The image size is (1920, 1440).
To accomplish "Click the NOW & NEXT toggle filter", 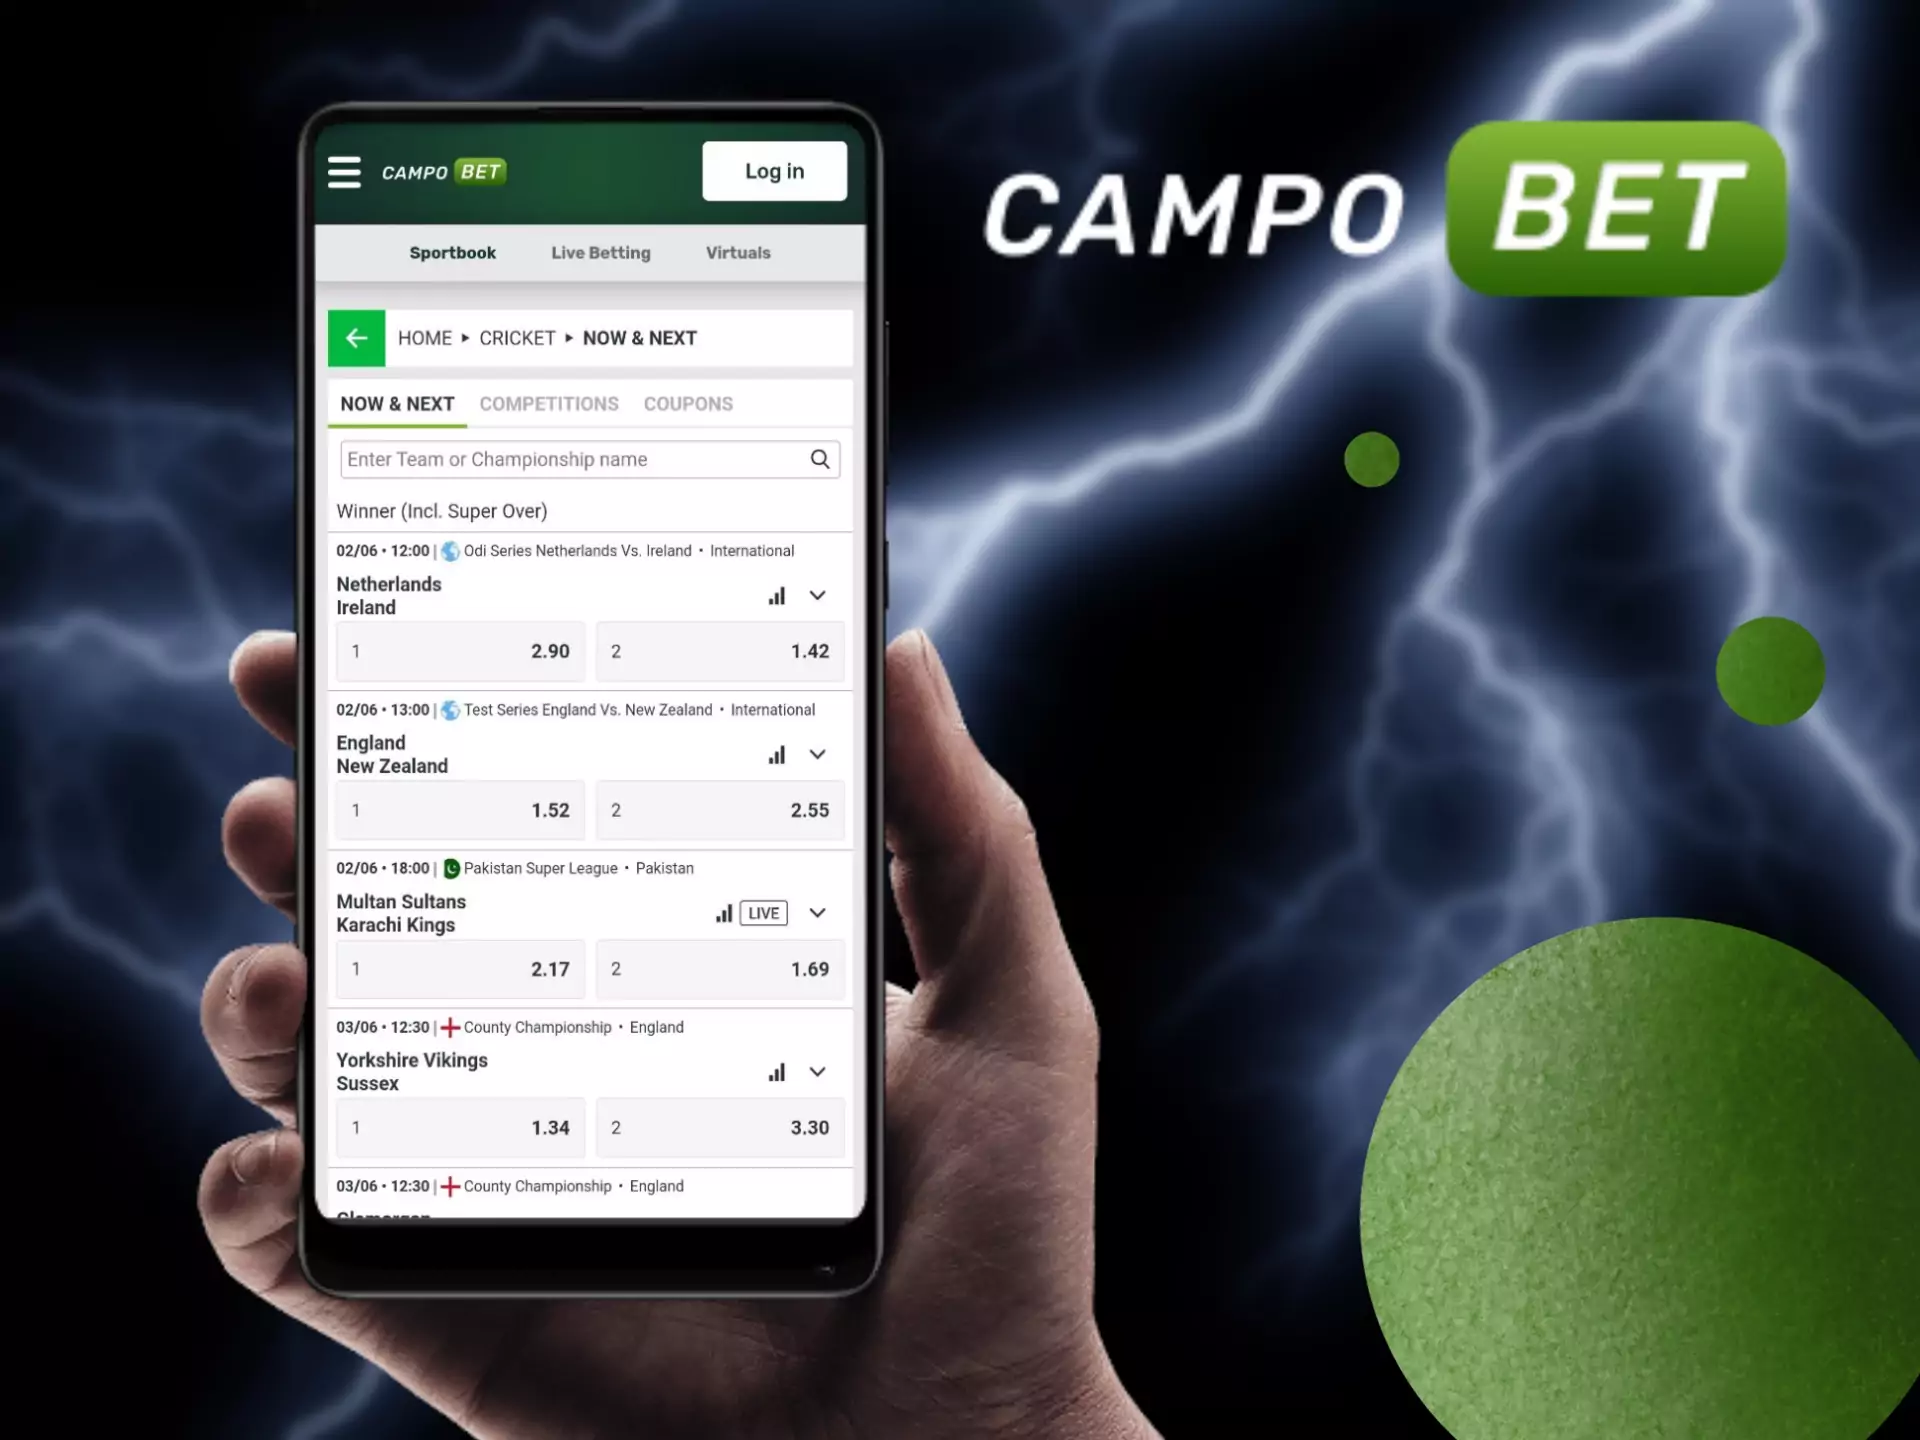I will 396,404.
